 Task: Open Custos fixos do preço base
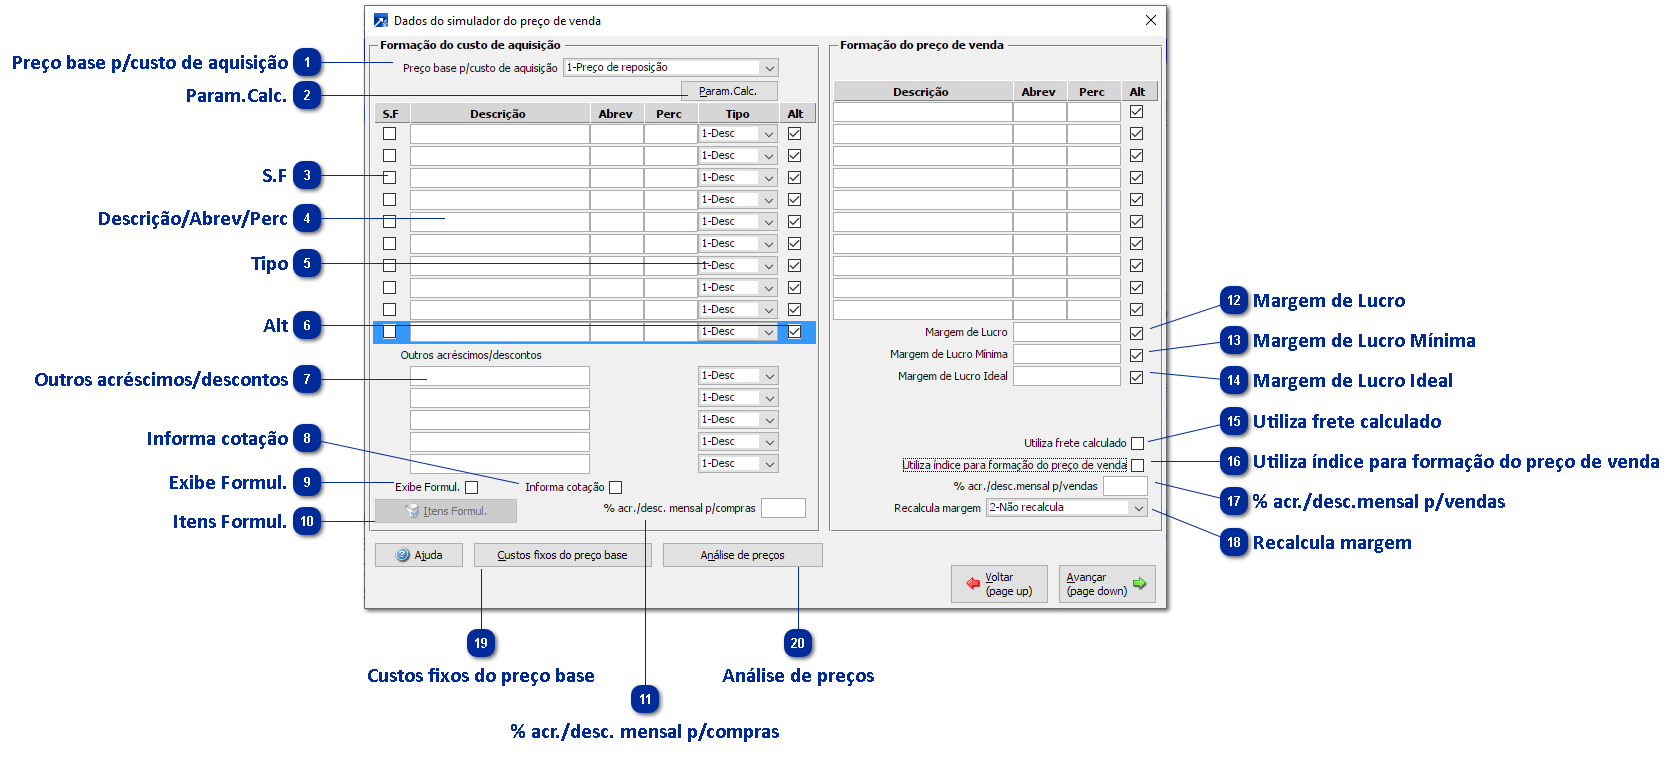(x=563, y=555)
